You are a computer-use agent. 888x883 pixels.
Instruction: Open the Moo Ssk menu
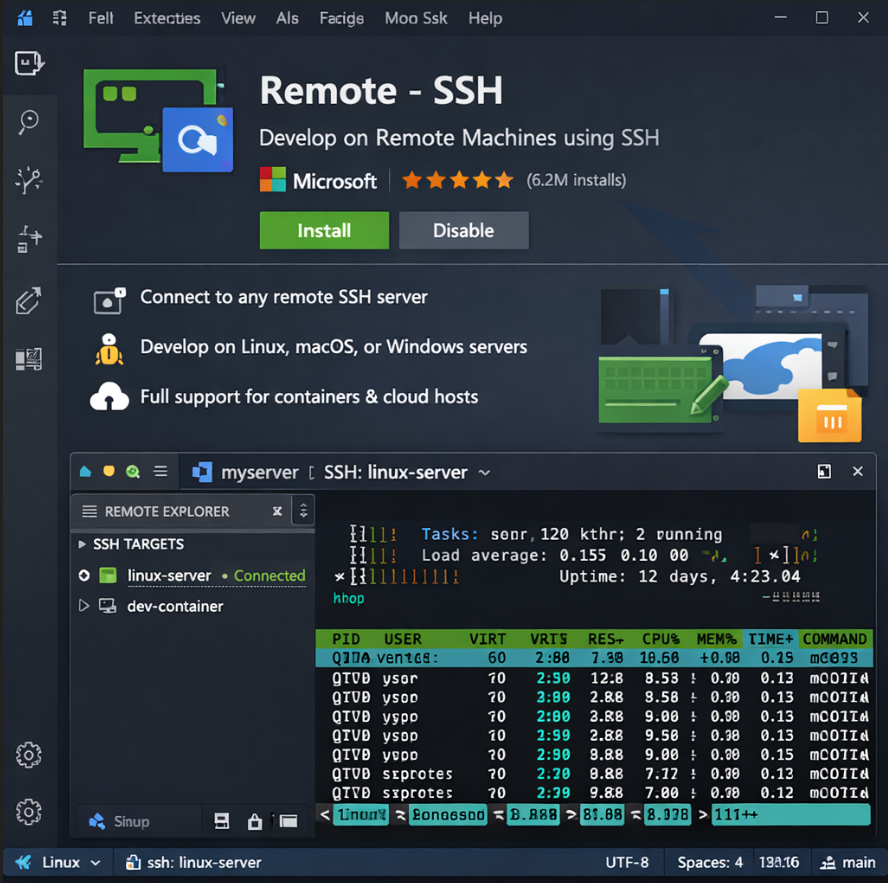pos(416,18)
